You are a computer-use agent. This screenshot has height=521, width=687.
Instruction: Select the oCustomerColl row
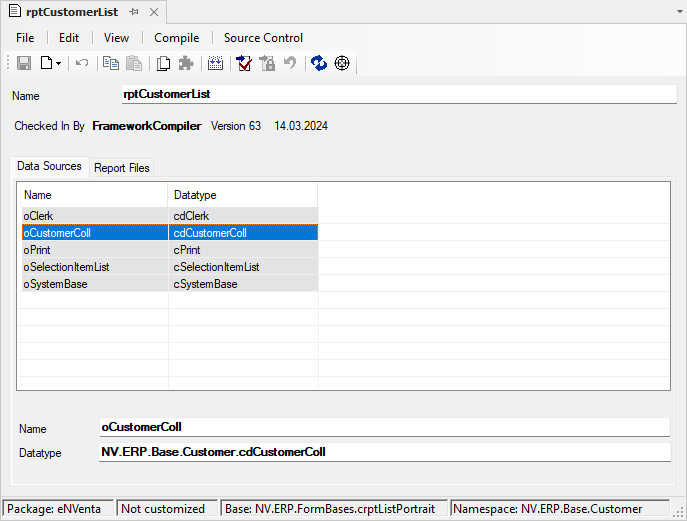point(170,233)
